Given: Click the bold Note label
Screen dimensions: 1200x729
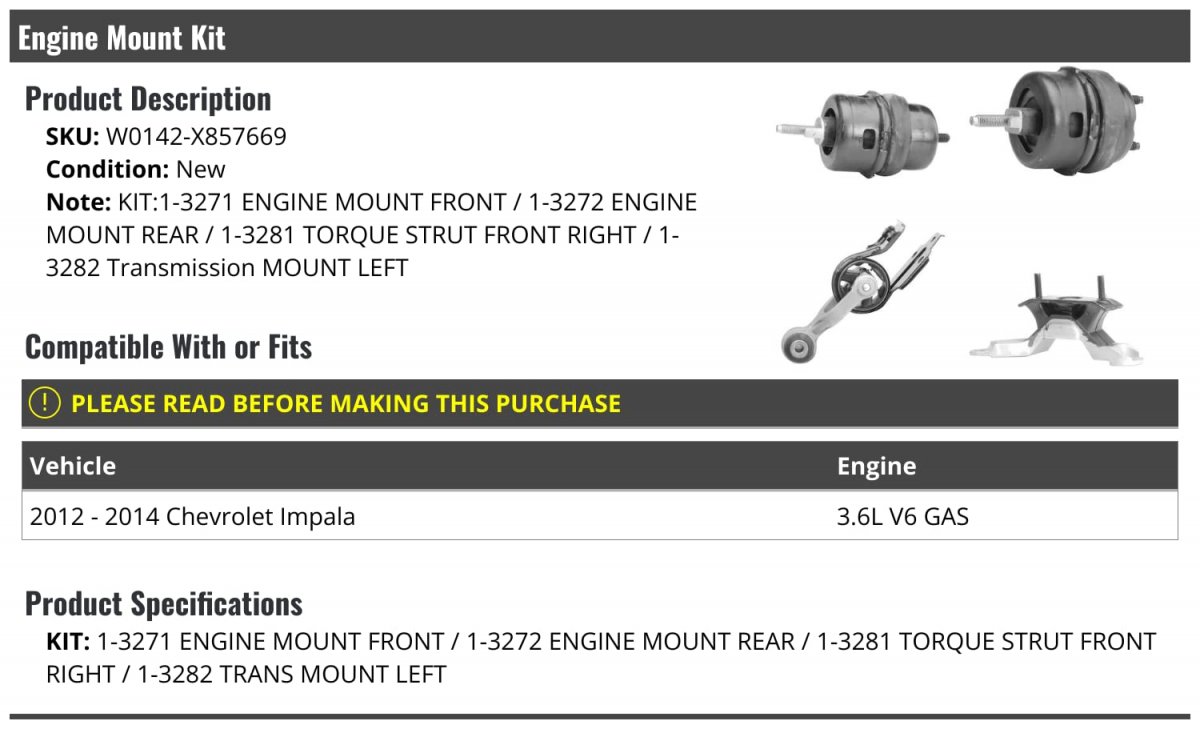Looking at the screenshot, I should click(77, 202).
